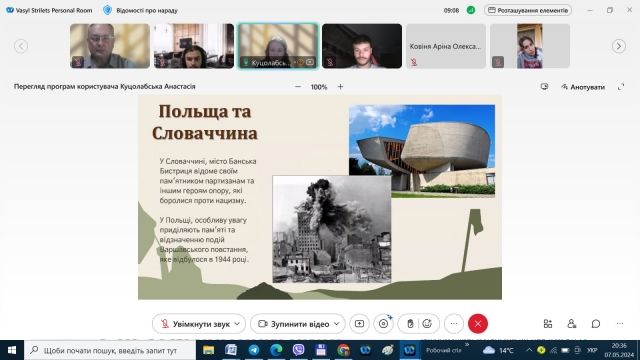Expand video options arrow beside Зупинити відео
This screenshot has width=640, height=360.
pos(337,324)
